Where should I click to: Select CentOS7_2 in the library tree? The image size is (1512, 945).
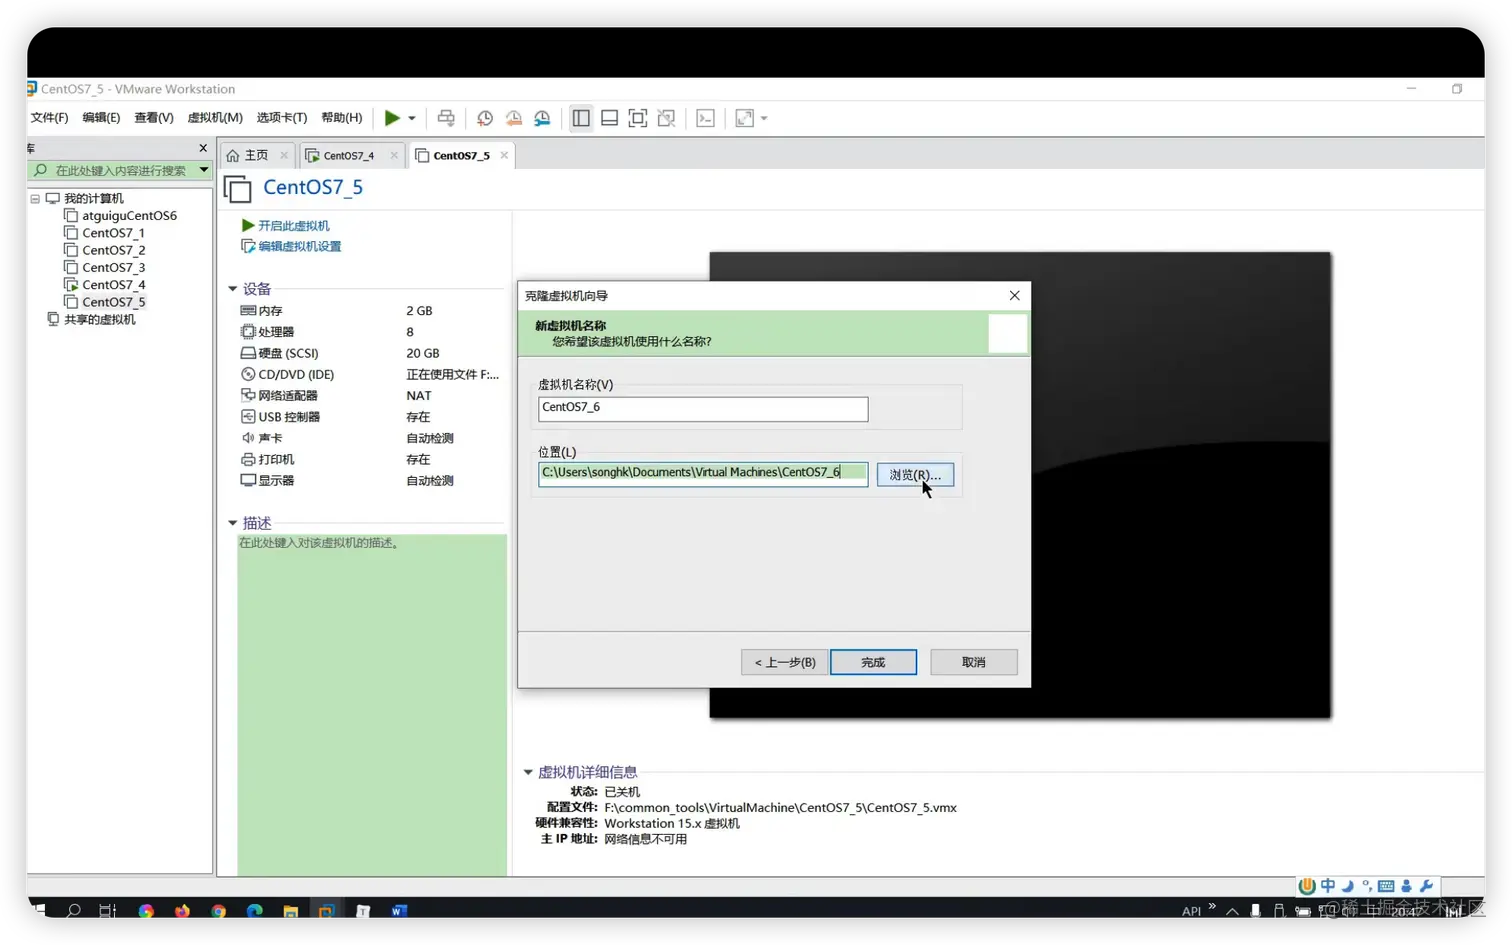pos(113,250)
